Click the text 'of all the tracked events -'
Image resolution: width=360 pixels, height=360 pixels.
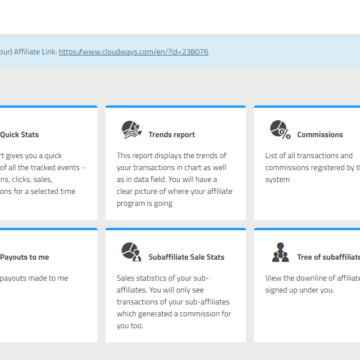(x=42, y=167)
